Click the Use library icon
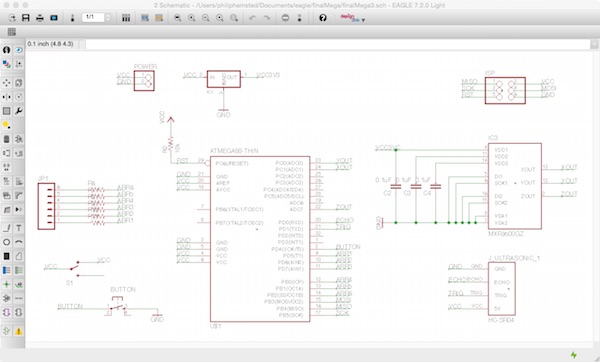The image size is (600, 362). tap(126, 18)
